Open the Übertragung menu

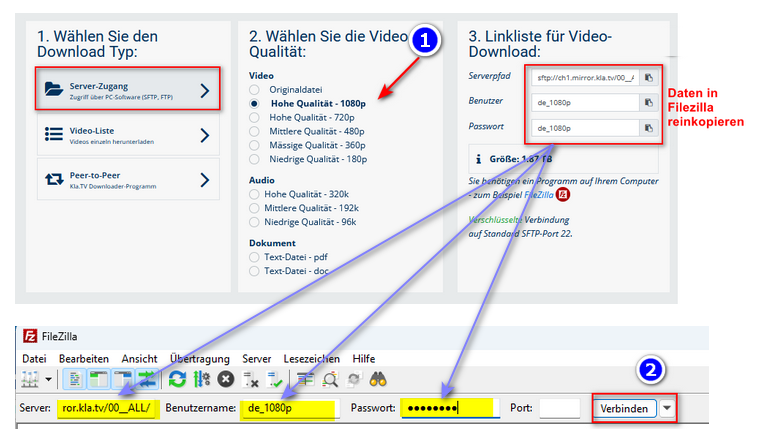tap(200, 359)
